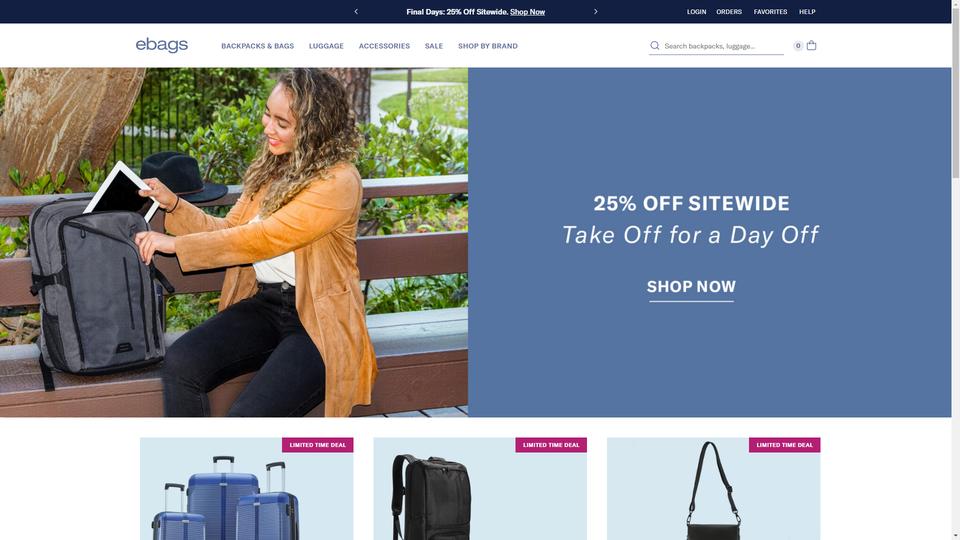
Task: Focus the search backpacks, luggage field
Action: [723, 46]
